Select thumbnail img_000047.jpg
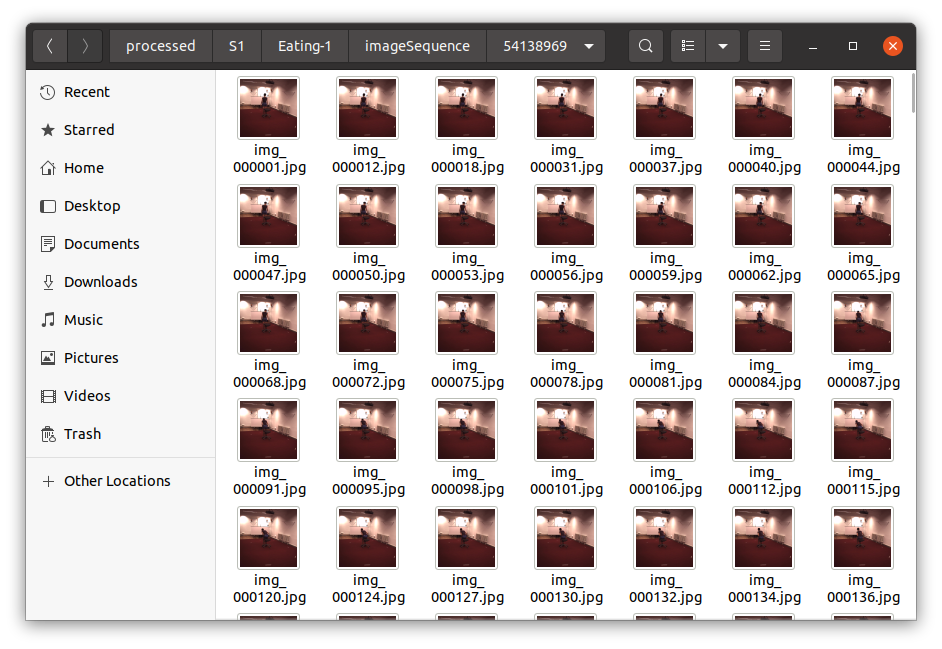 (269, 216)
